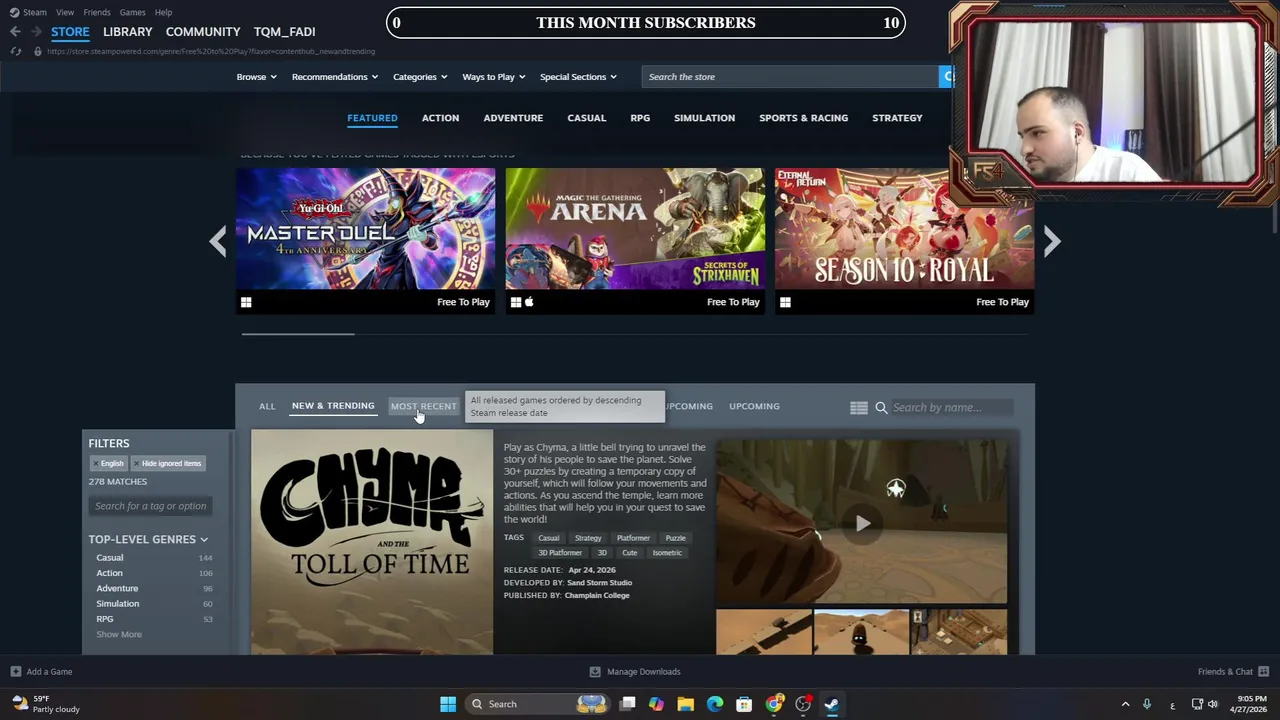
Task: Collapse the Top-Level Genres section
Action: [148, 539]
